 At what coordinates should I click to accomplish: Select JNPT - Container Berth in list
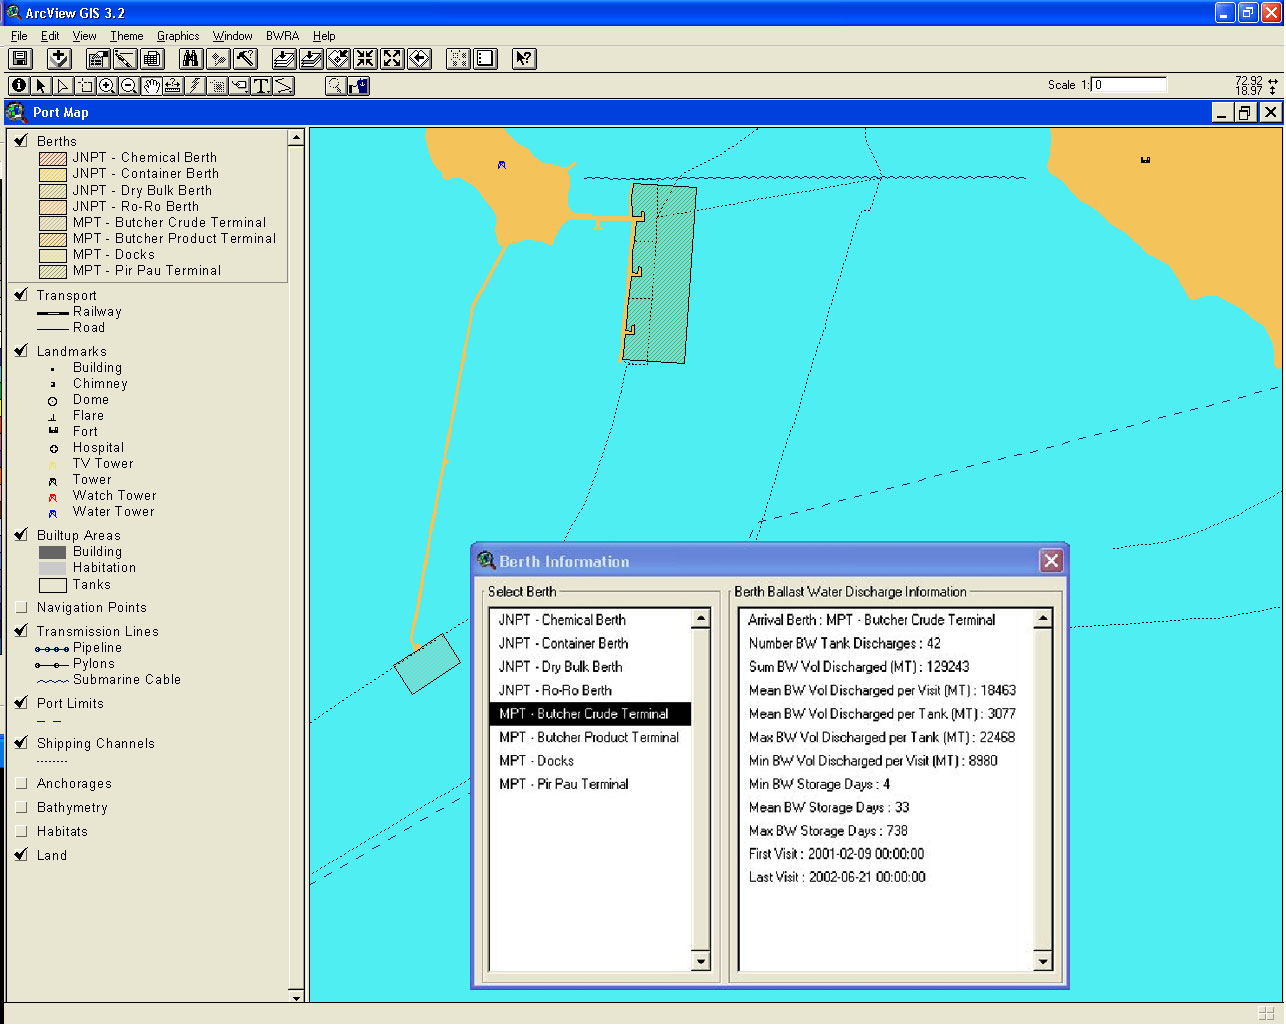pos(563,643)
